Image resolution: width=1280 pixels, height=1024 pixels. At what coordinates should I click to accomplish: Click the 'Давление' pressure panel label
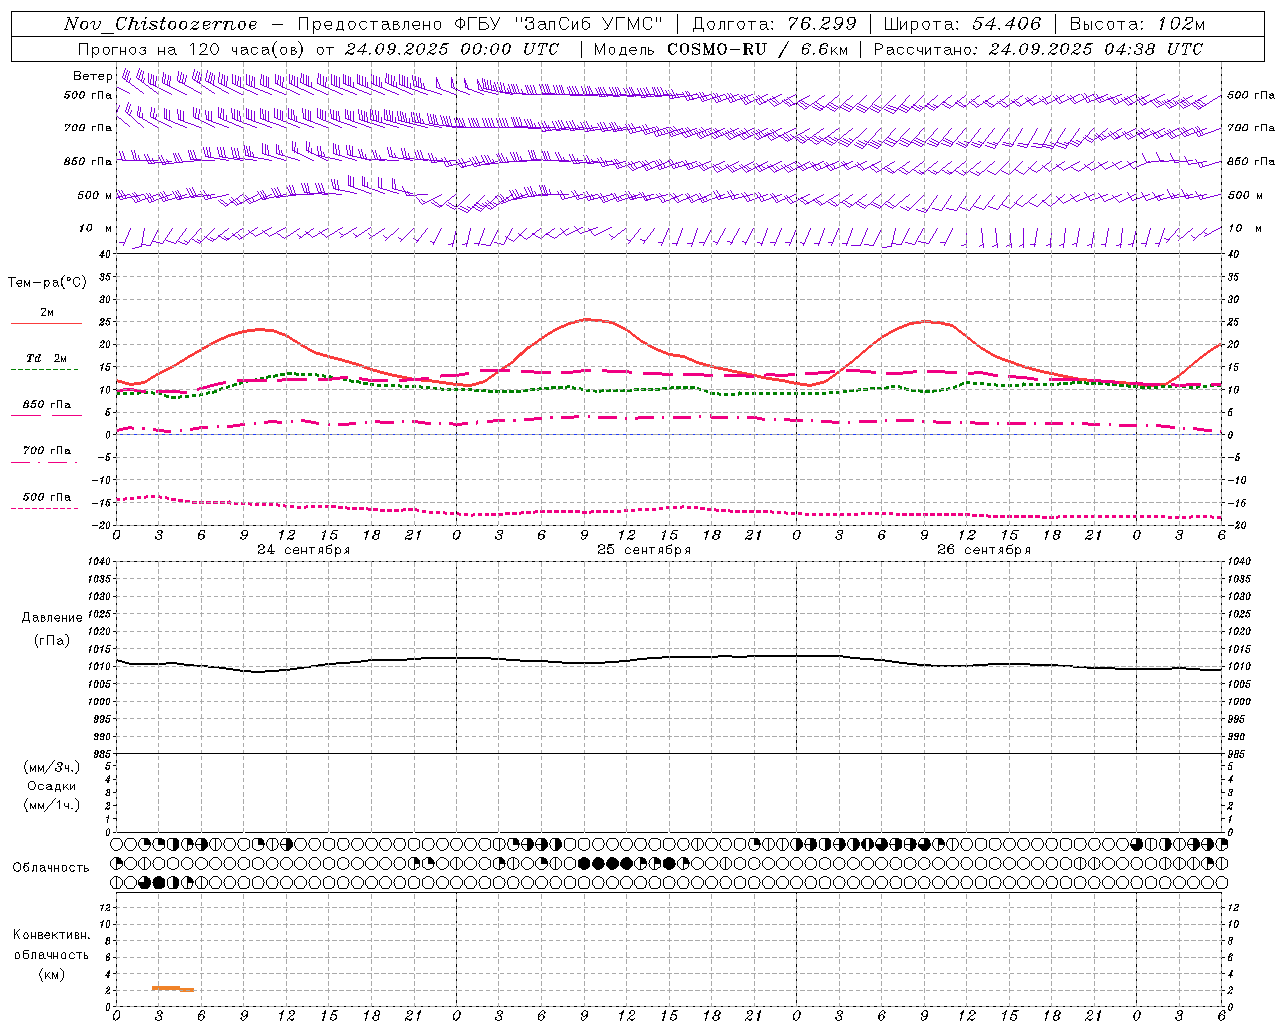click(x=52, y=618)
